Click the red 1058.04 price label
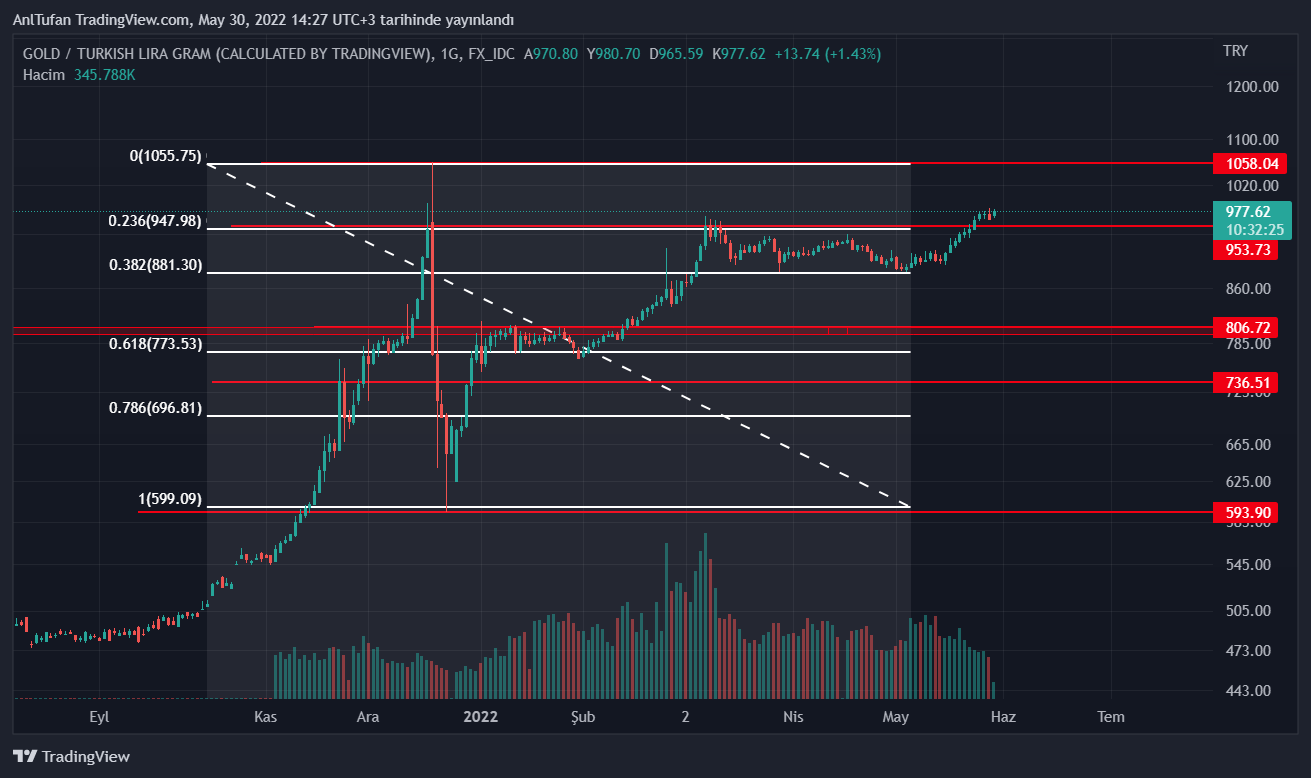The width and height of the screenshot is (1311, 778). click(1248, 163)
